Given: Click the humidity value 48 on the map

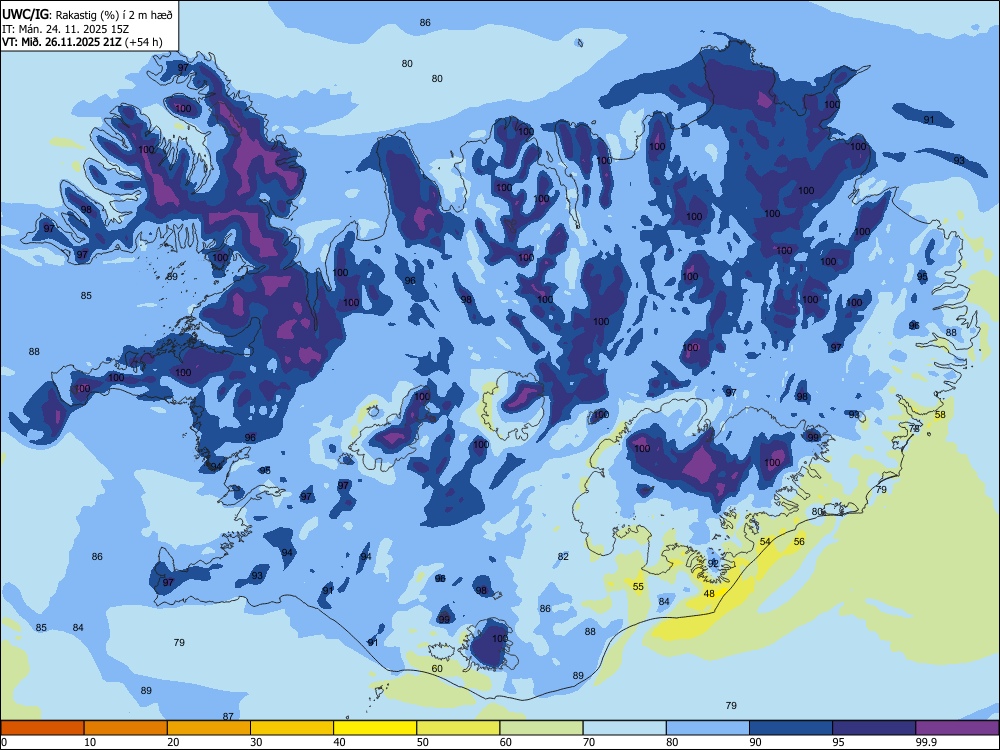Looking at the screenshot, I should click(x=709, y=594).
